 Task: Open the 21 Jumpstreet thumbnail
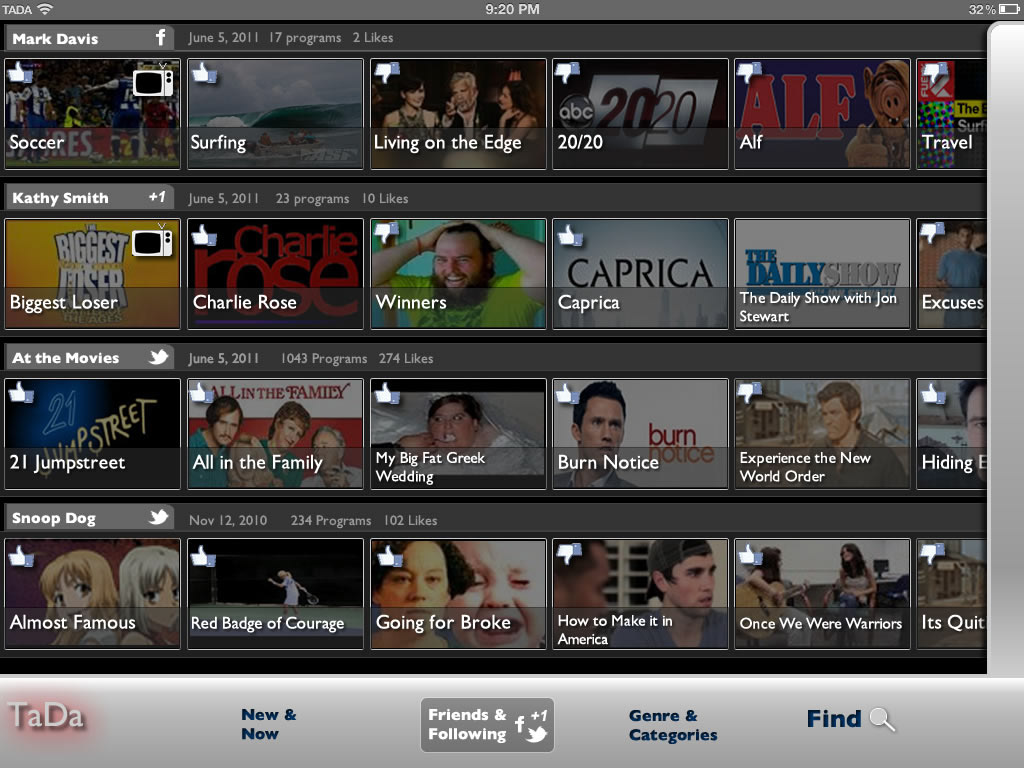(92, 434)
